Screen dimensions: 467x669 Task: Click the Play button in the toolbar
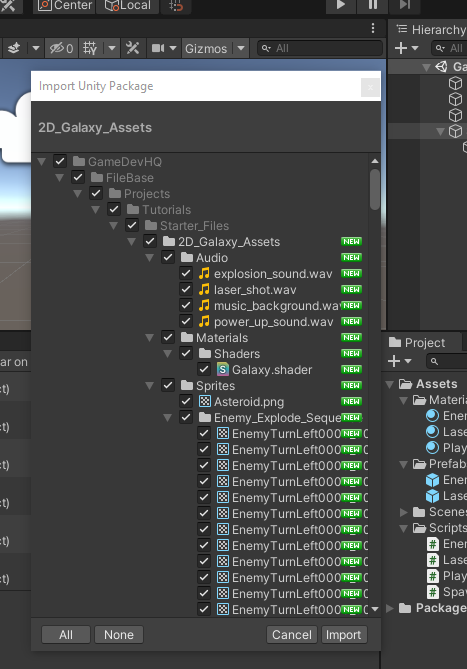340,5
